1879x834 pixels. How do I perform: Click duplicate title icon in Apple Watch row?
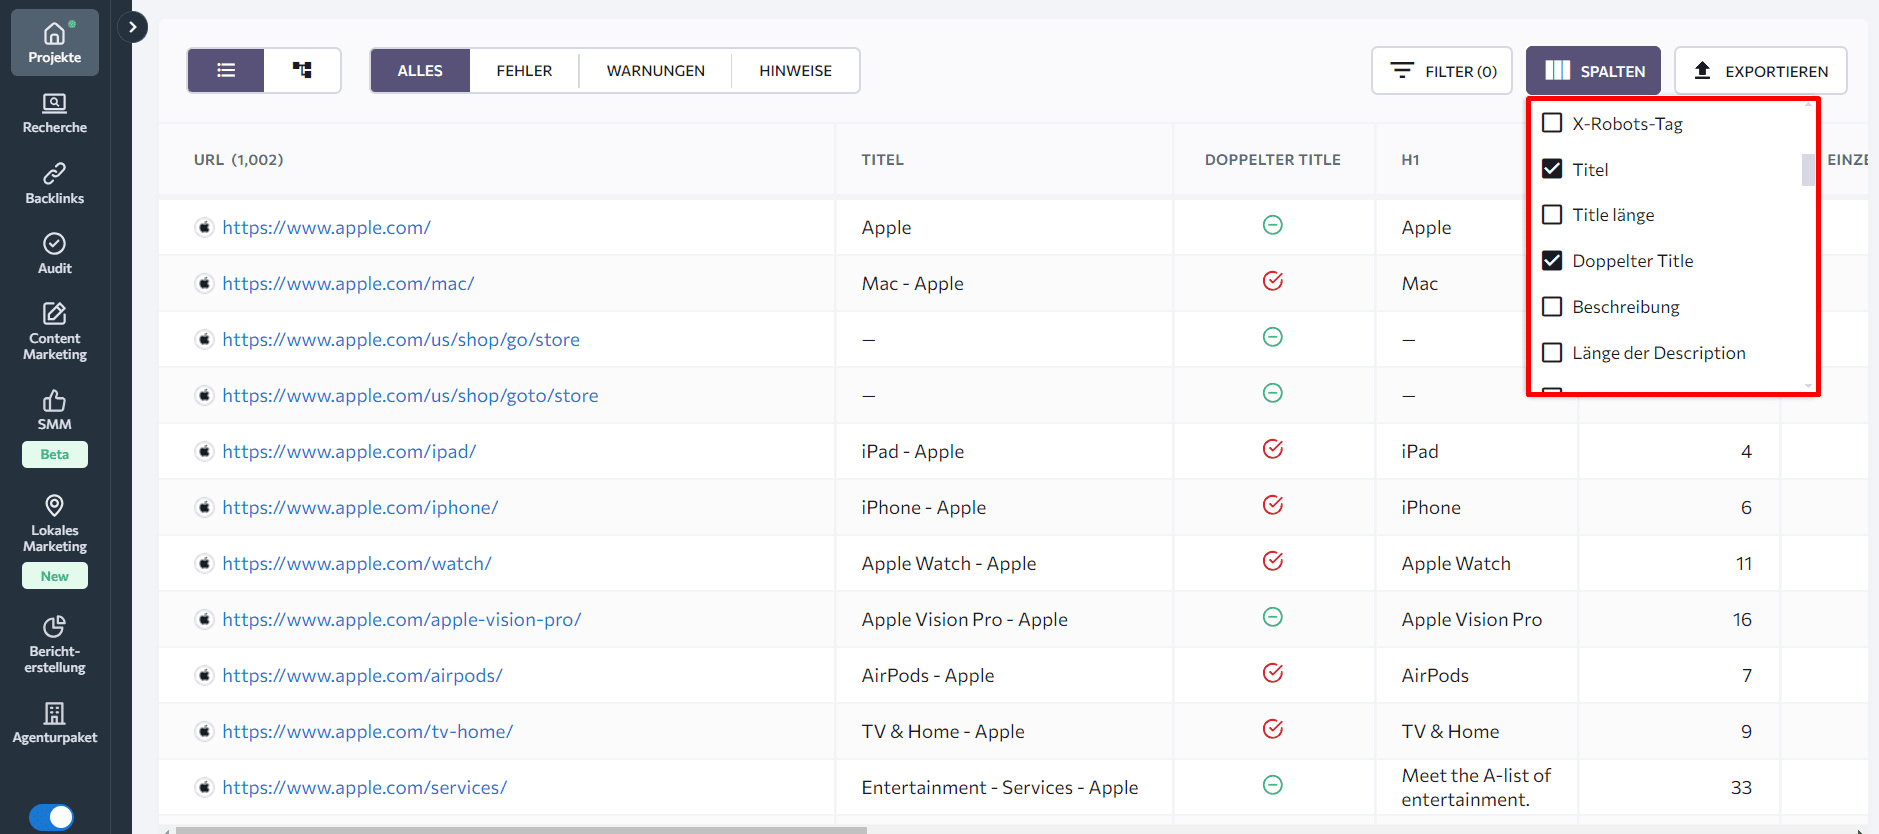click(1272, 561)
